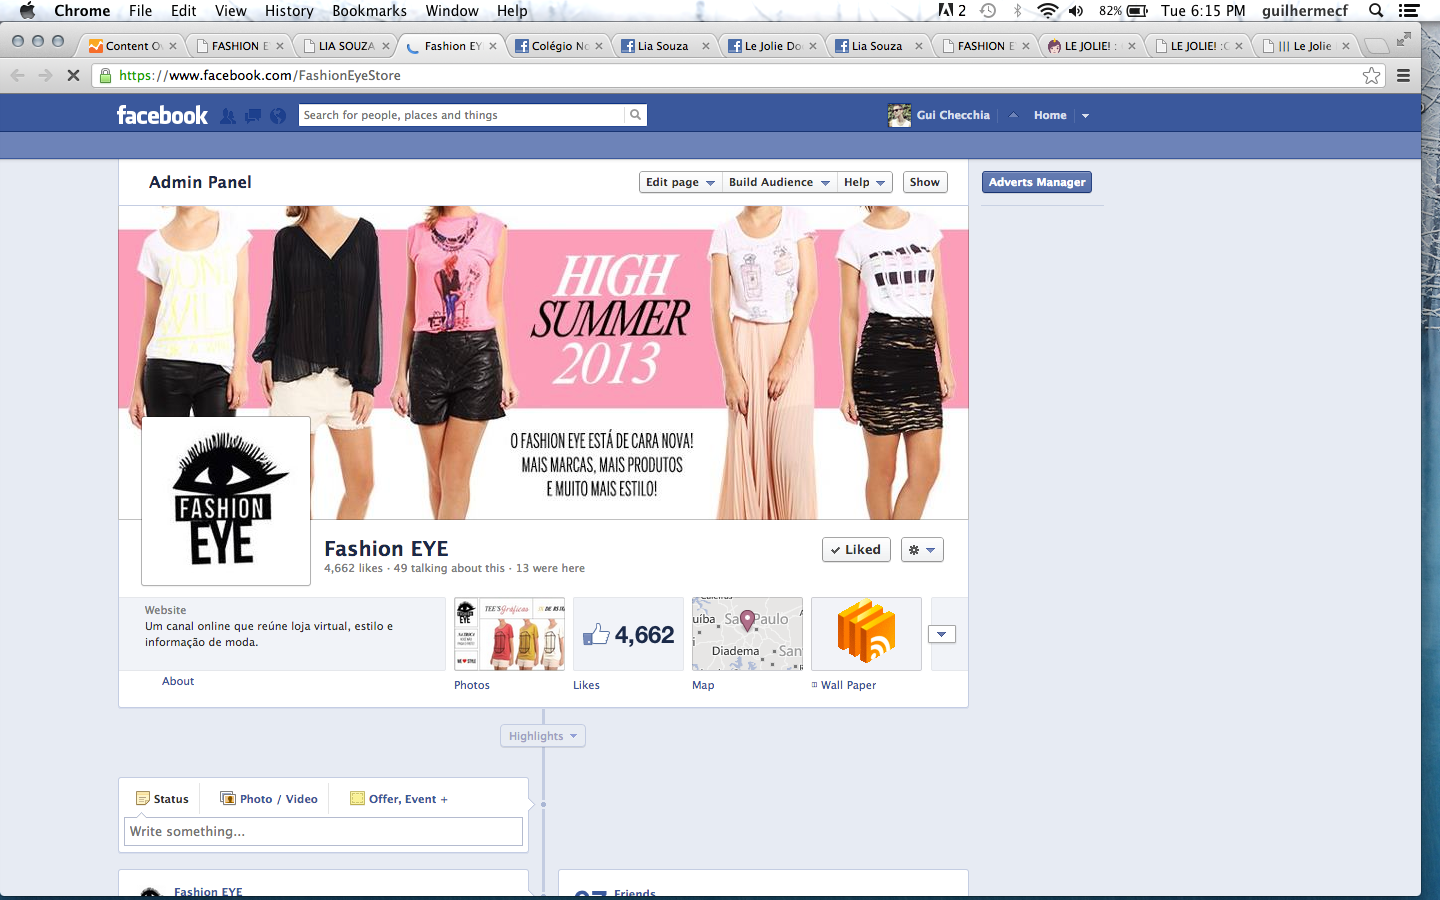1440x900 pixels.
Task: Select Status composer tab
Action: point(162,799)
